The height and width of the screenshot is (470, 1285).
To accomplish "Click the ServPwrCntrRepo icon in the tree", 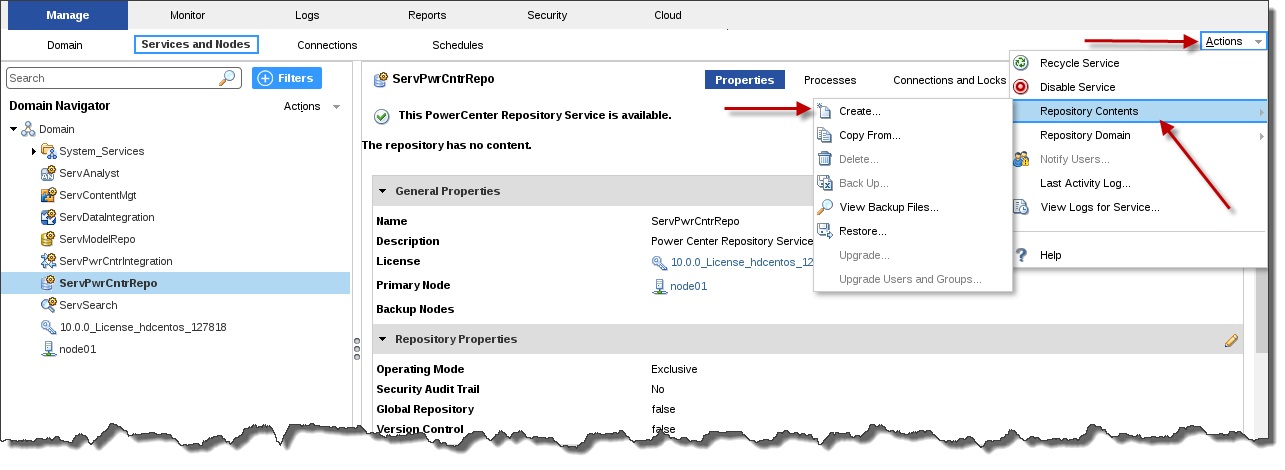I will coord(48,283).
